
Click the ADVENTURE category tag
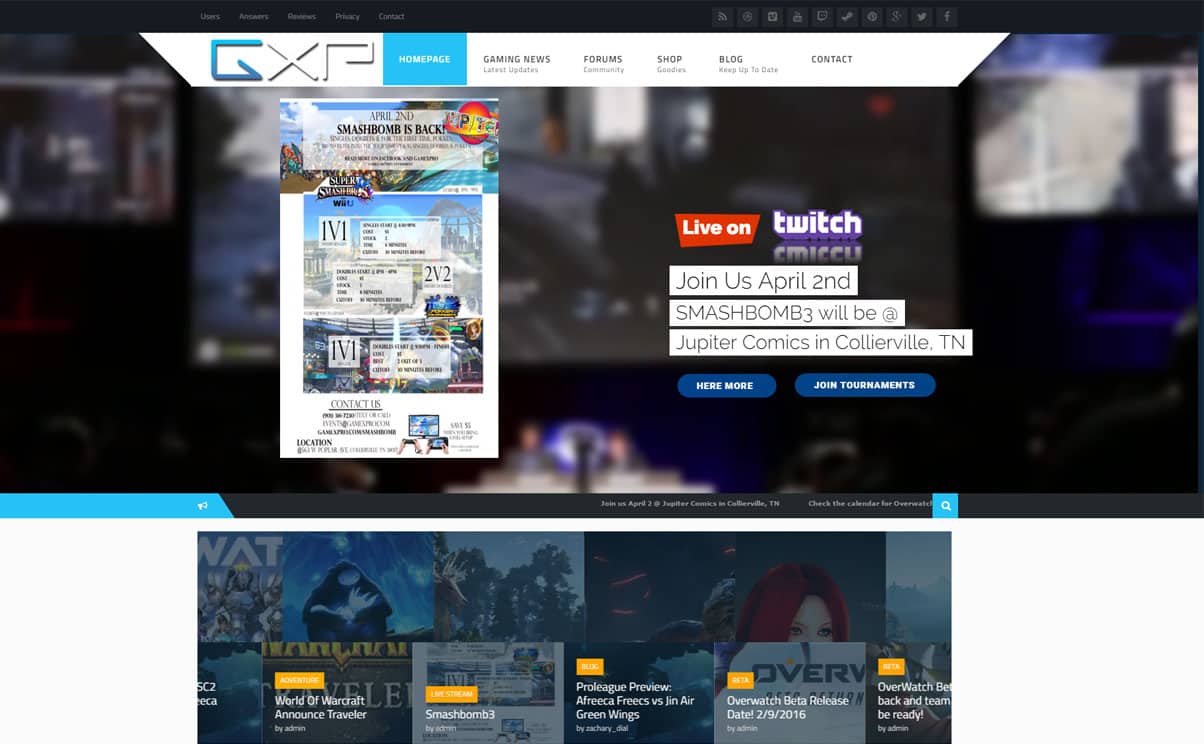300,680
